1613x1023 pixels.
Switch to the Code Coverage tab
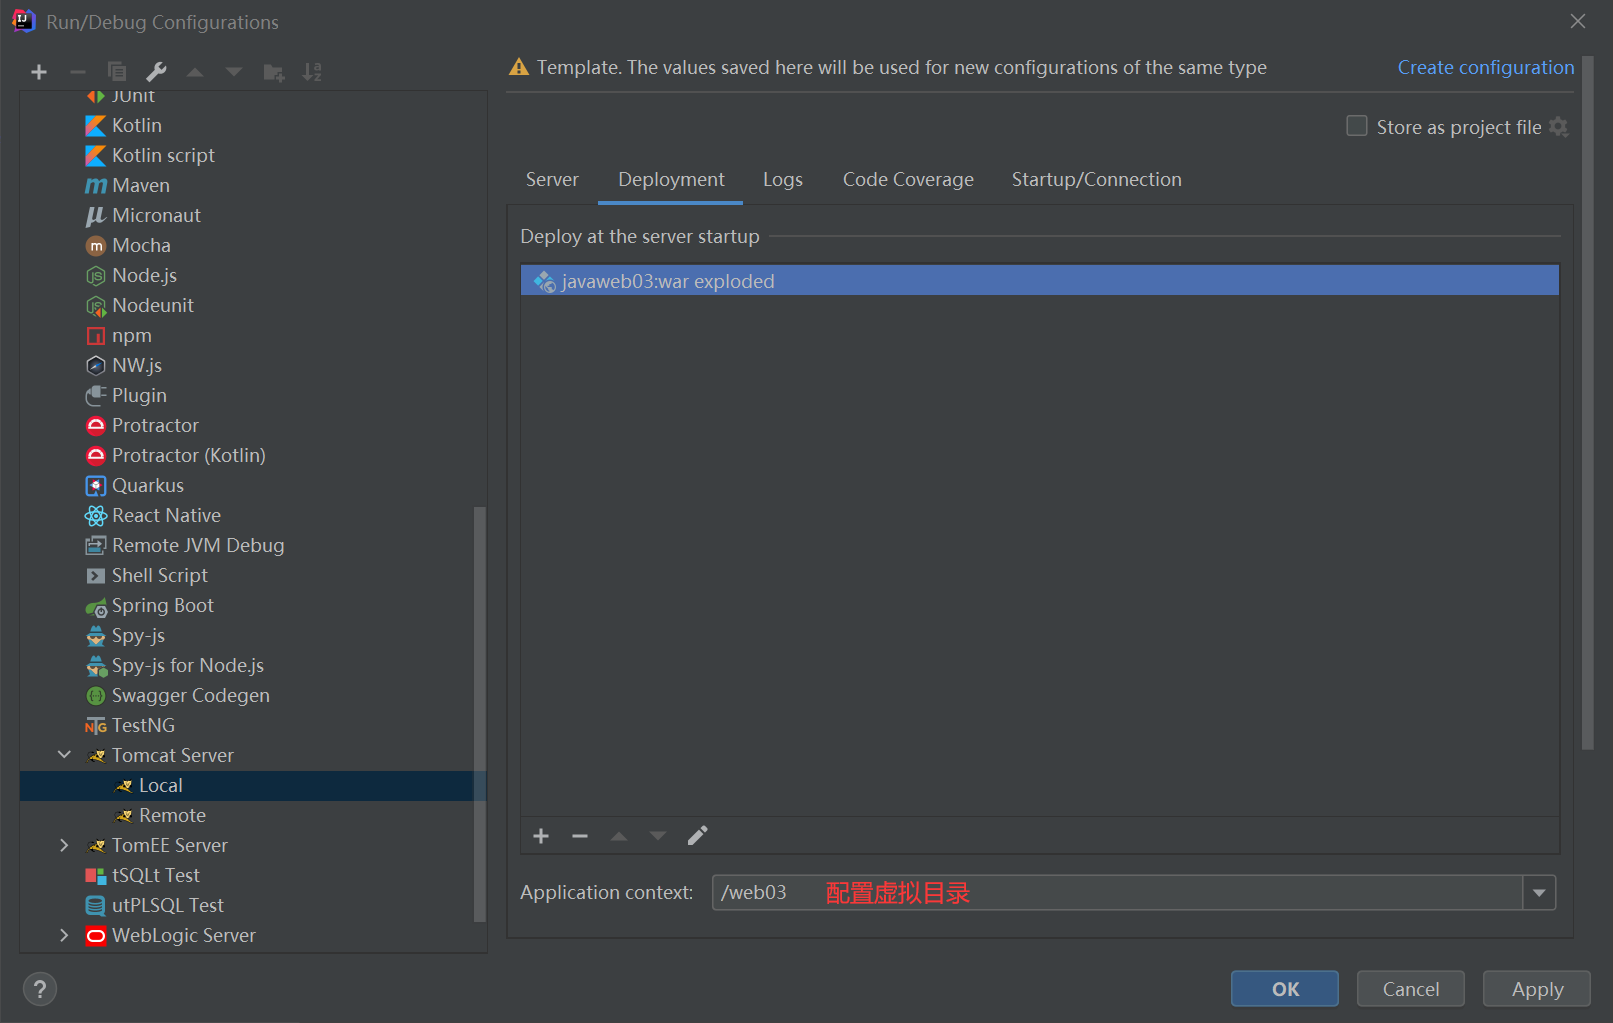coord(908,179)
